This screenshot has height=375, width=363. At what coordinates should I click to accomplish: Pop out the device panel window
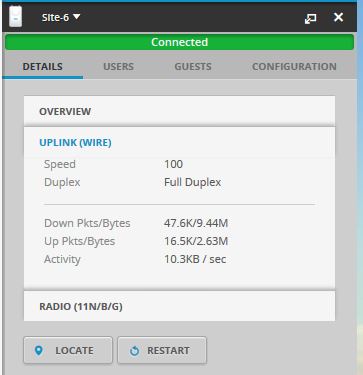(310, 19)
